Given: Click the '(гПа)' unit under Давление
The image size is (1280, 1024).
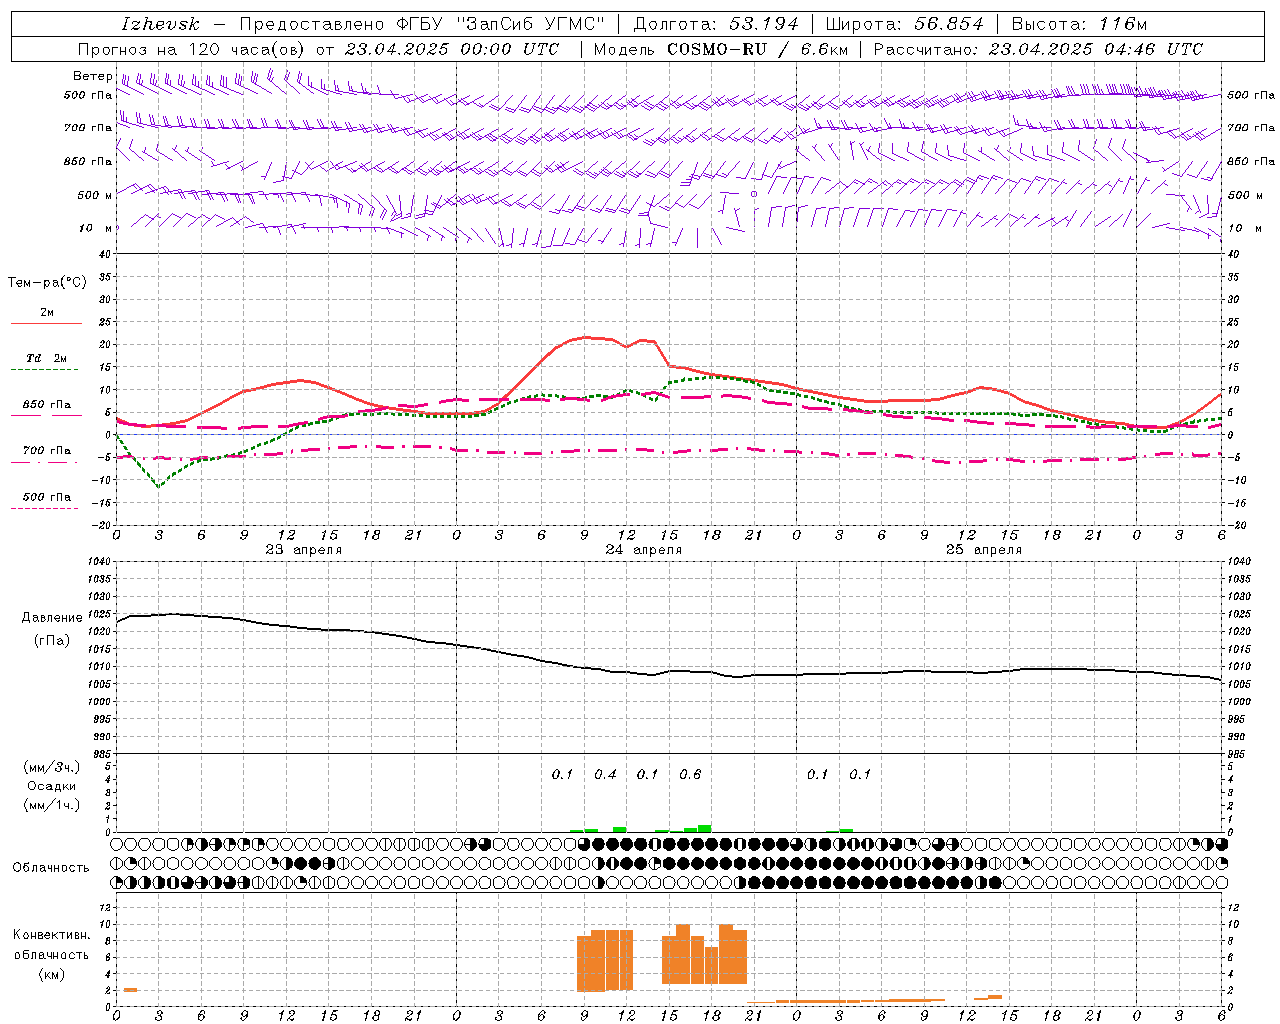Looking at the screenshot, I should pos(52,640).
